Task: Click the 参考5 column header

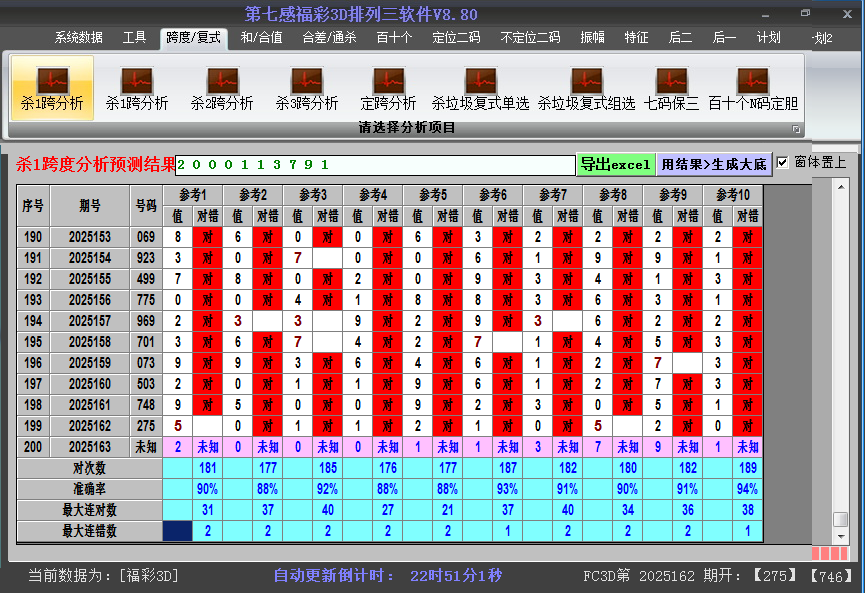Action: 433,195
